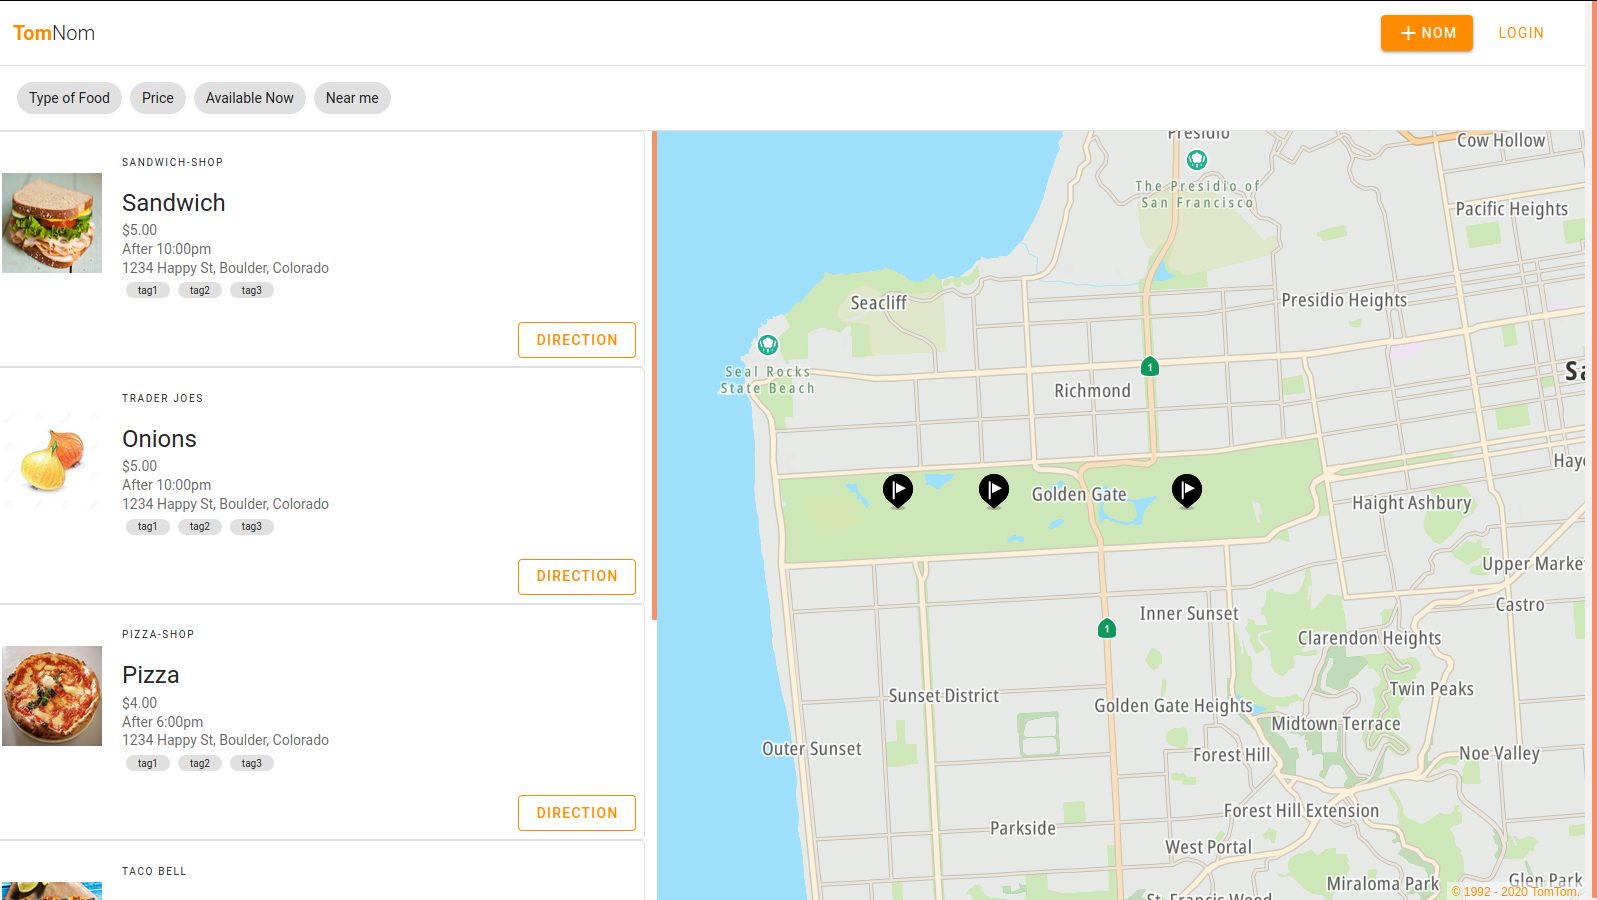Click the westernmost black flag map marker
1597x900 pixels.
[x=898, y=491]
